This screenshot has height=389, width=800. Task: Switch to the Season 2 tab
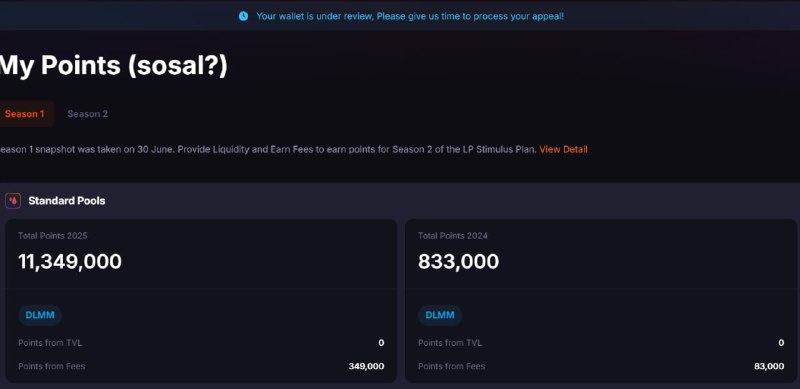coord(88,114)
